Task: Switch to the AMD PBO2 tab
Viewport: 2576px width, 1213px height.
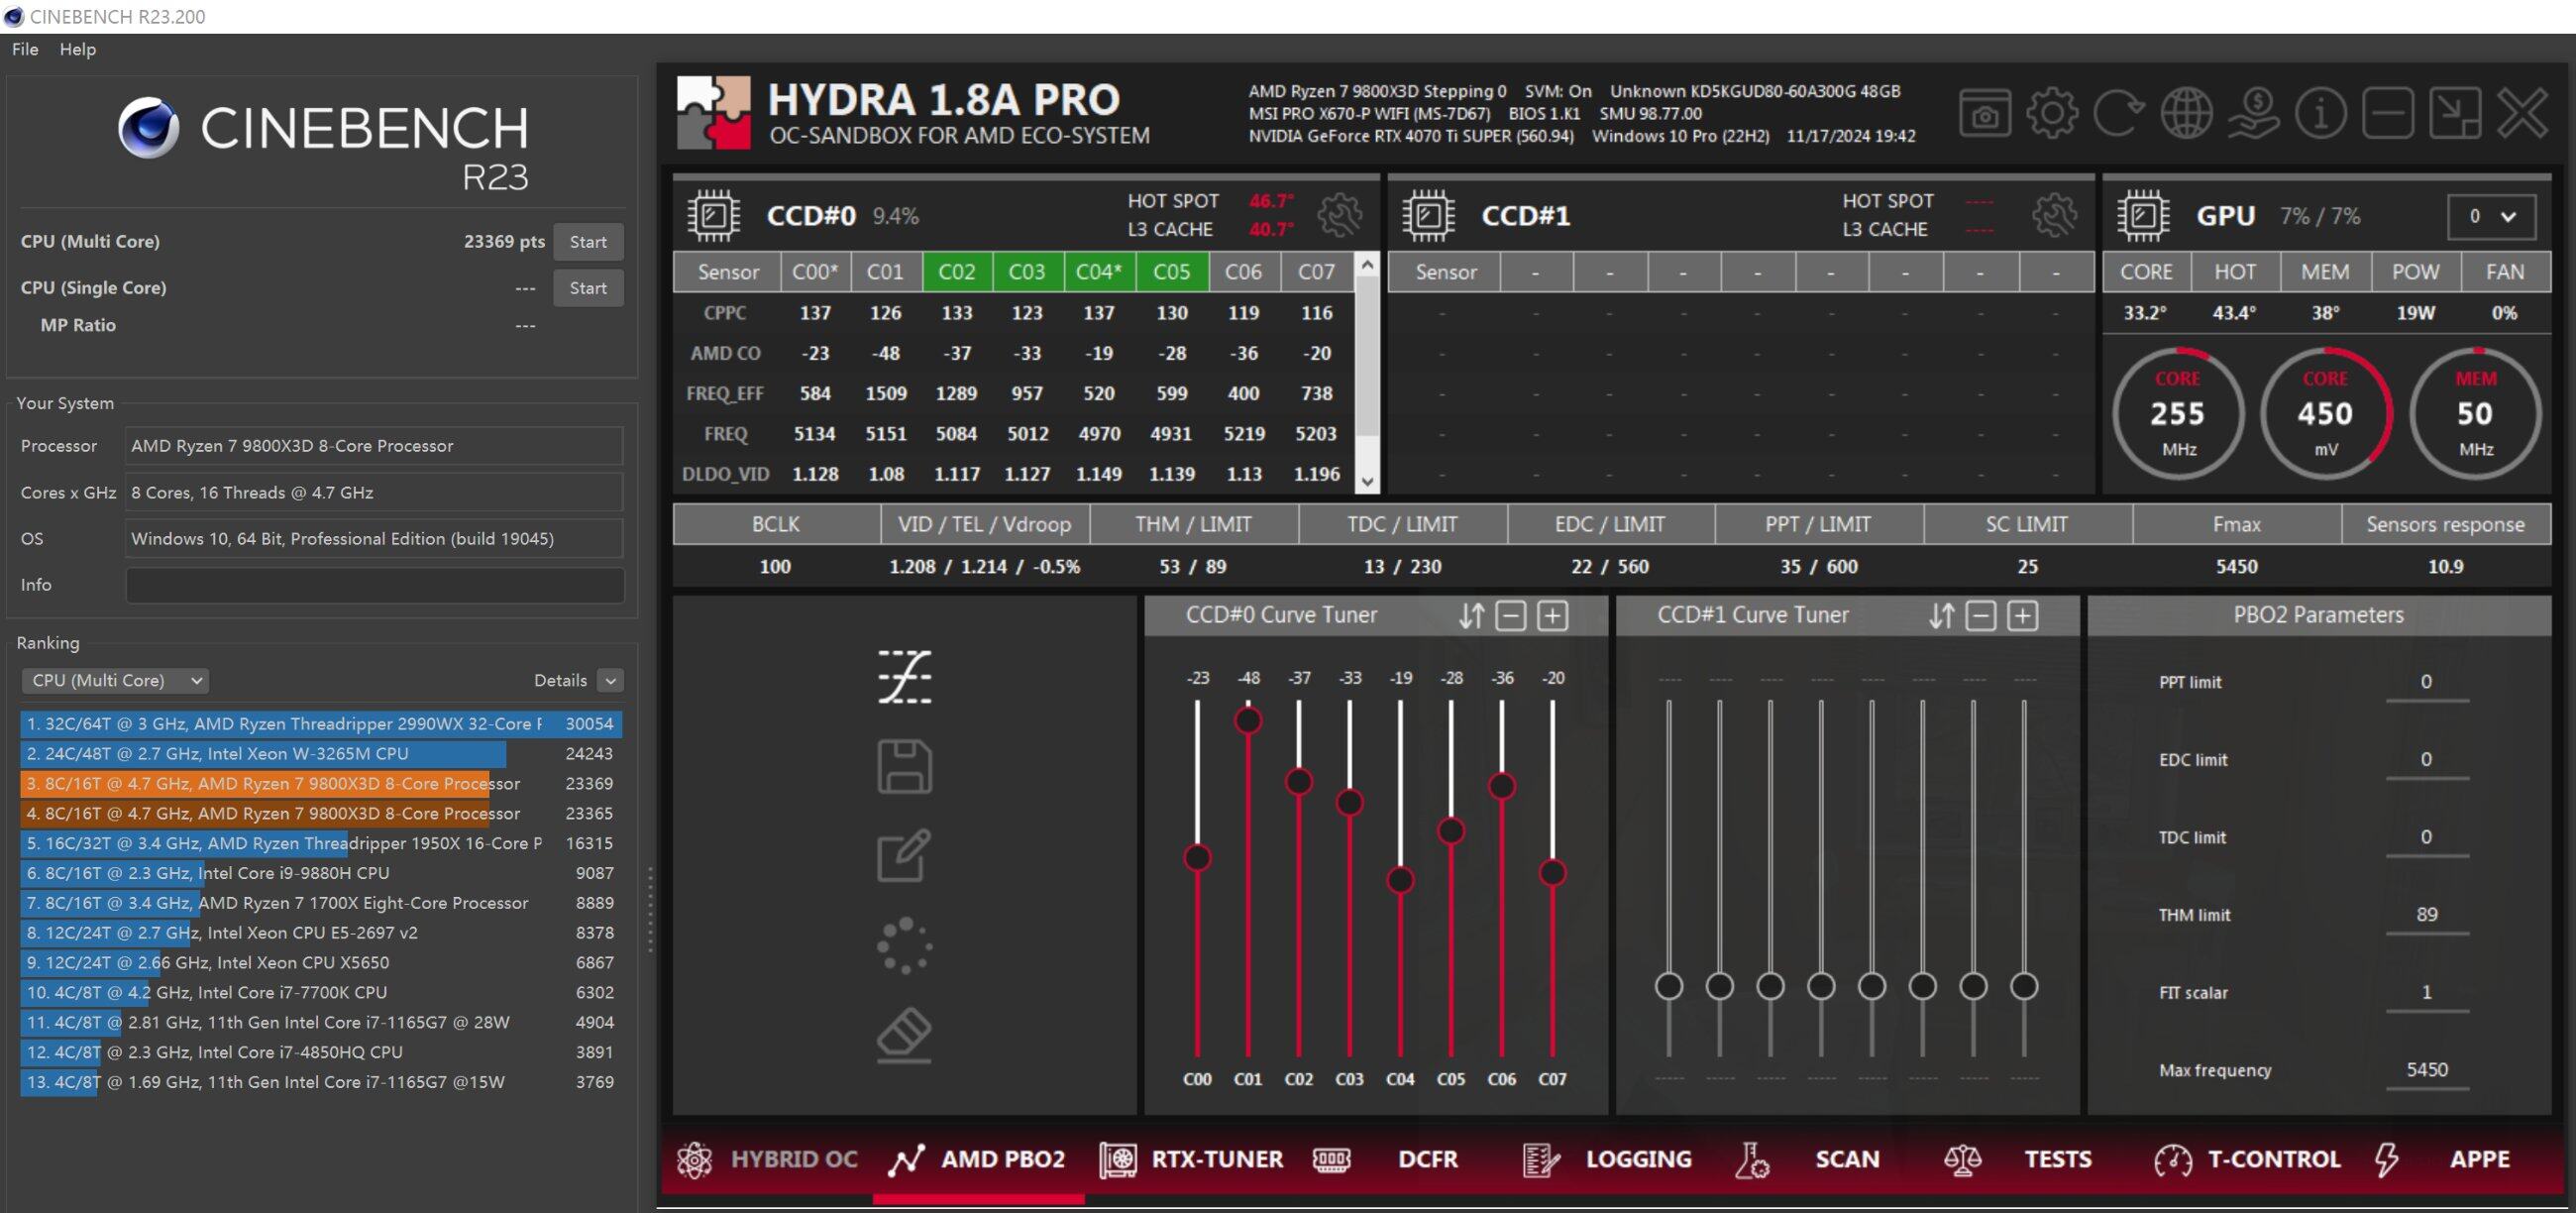Action: [x=977, y=1159]
